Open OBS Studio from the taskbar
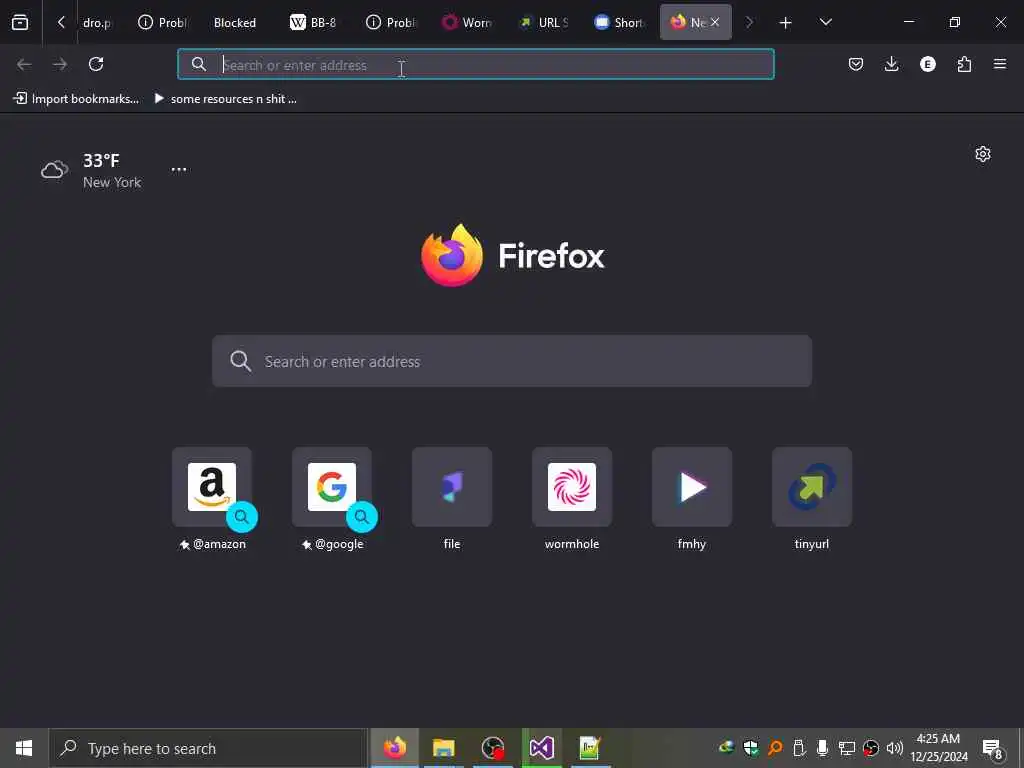This screenshot has width=1024, height=768. 492,748
